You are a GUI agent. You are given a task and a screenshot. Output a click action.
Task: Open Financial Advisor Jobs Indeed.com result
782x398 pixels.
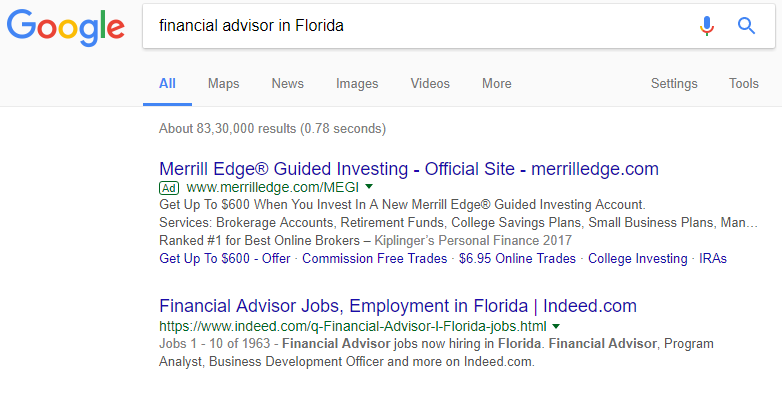click(397, 305)
